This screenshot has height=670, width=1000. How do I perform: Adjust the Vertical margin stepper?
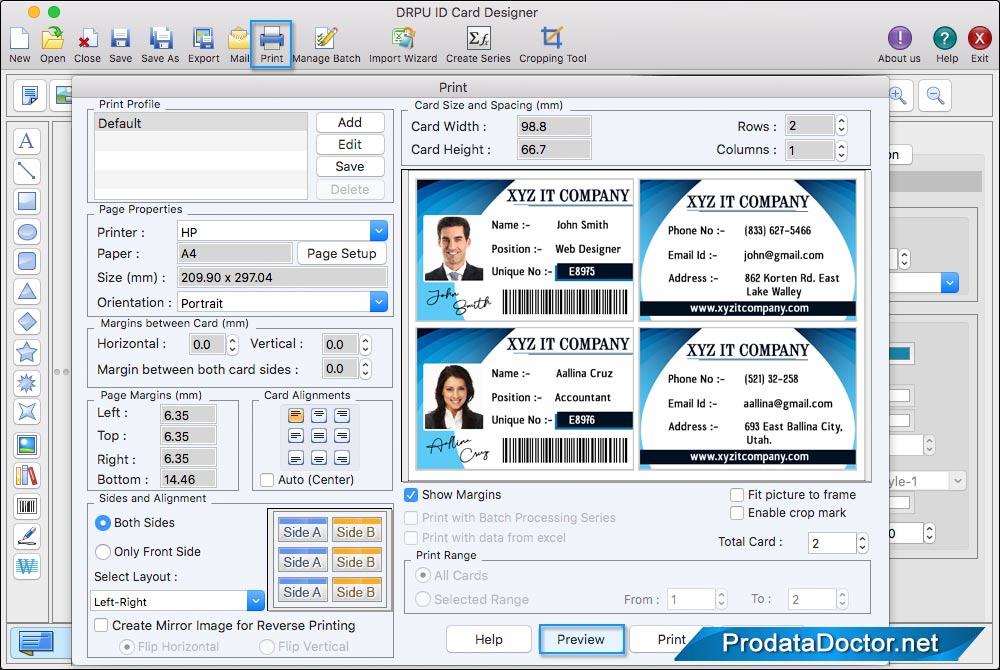(365, 345)
